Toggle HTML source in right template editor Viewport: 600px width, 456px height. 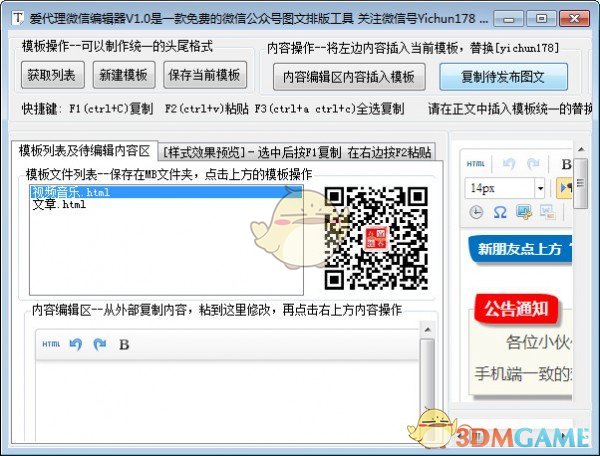point(476,164)
